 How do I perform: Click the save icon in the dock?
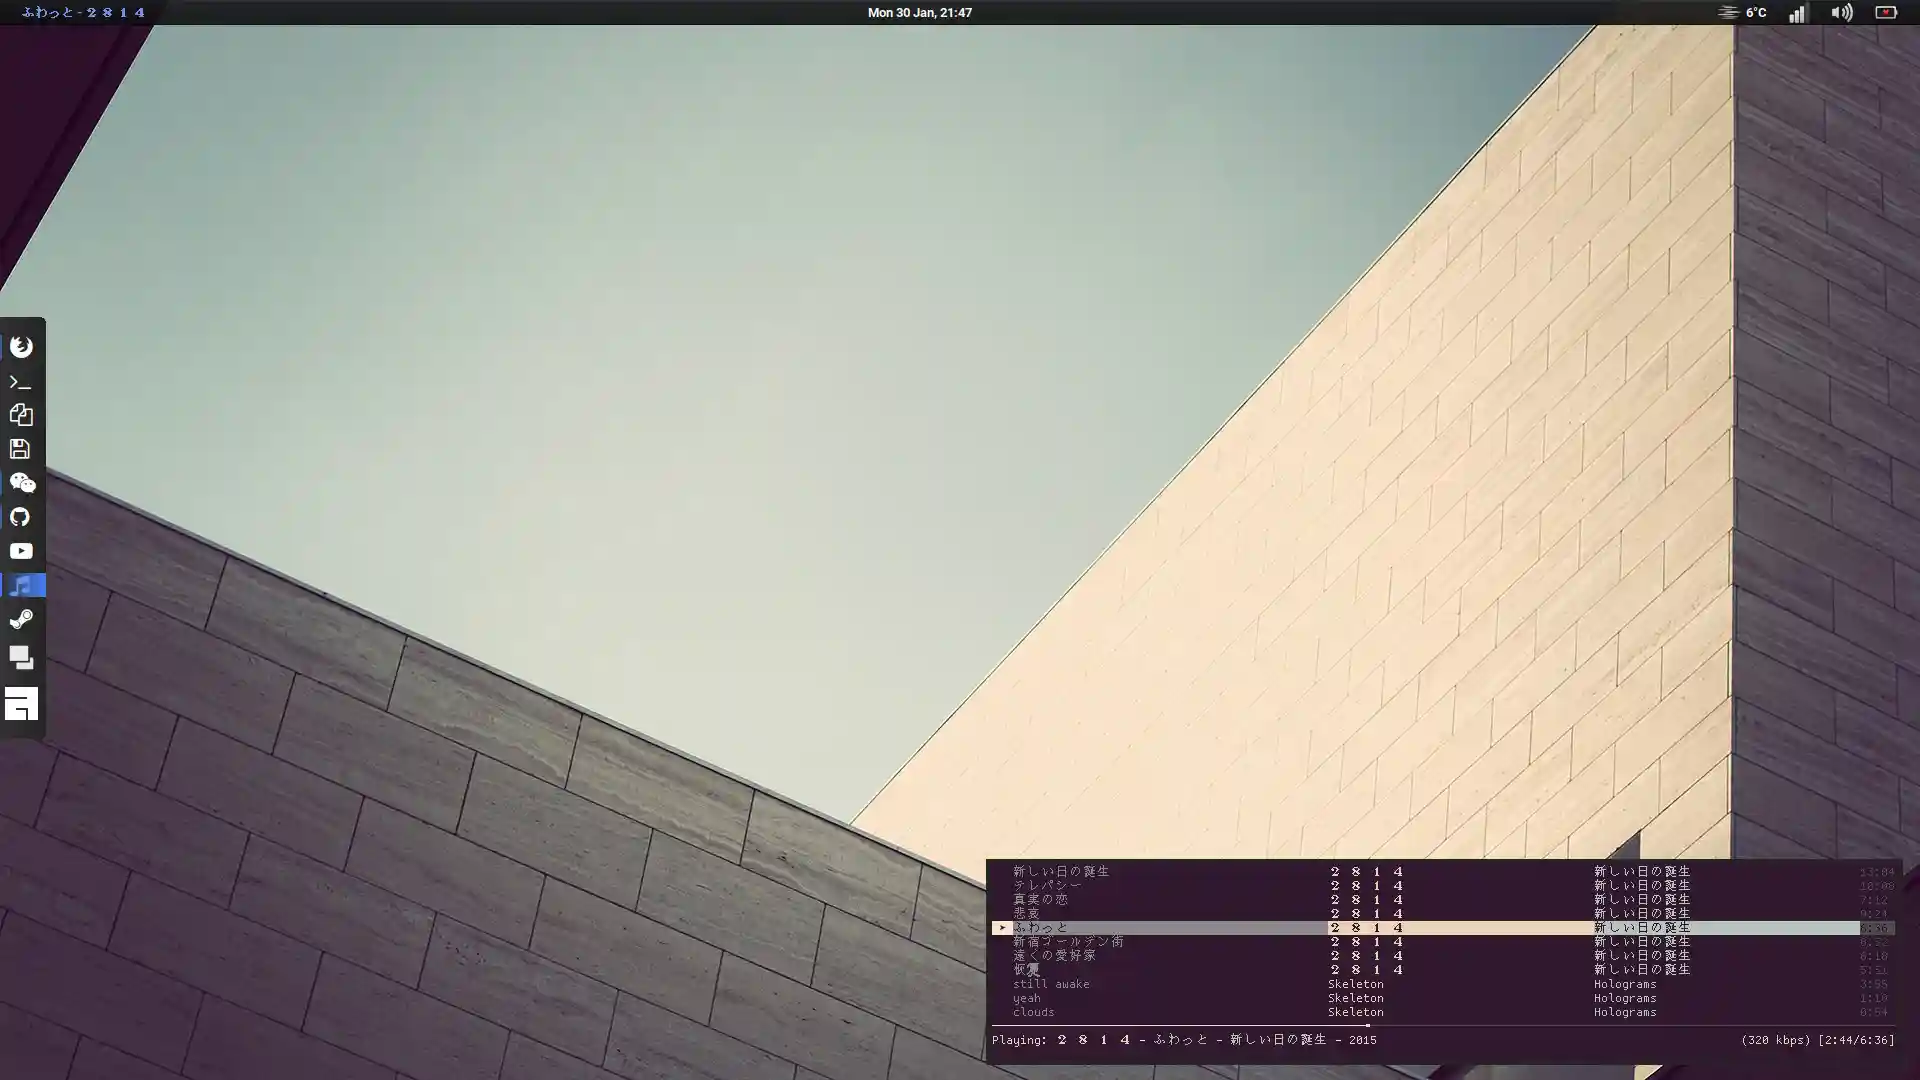(x=21, y=449)
